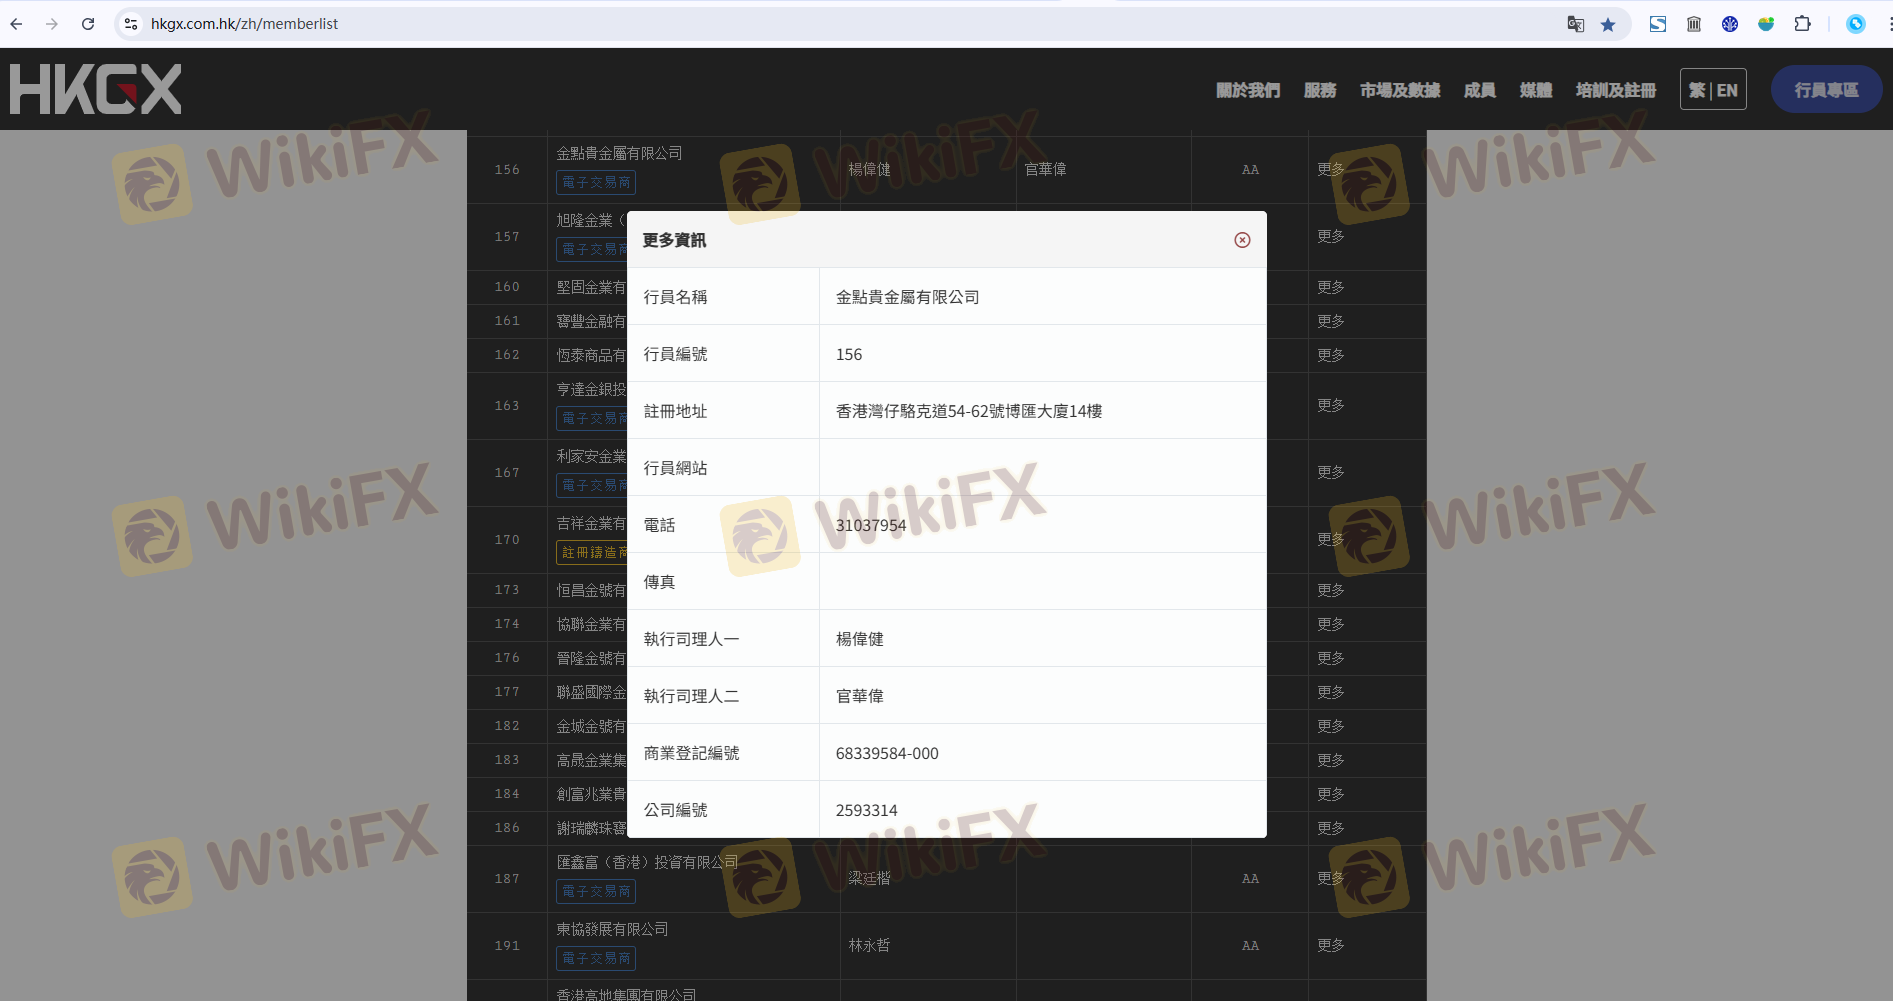This screenshot has height=1001, width=1893.
Task: Select business registration number 68339584-000
Action: point(887,753)
